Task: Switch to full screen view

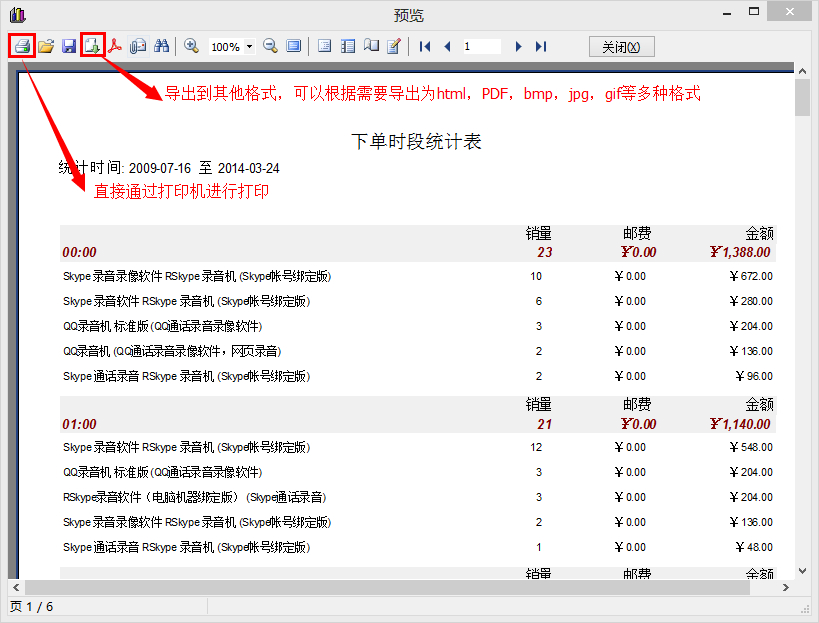Action: [293, 46]
